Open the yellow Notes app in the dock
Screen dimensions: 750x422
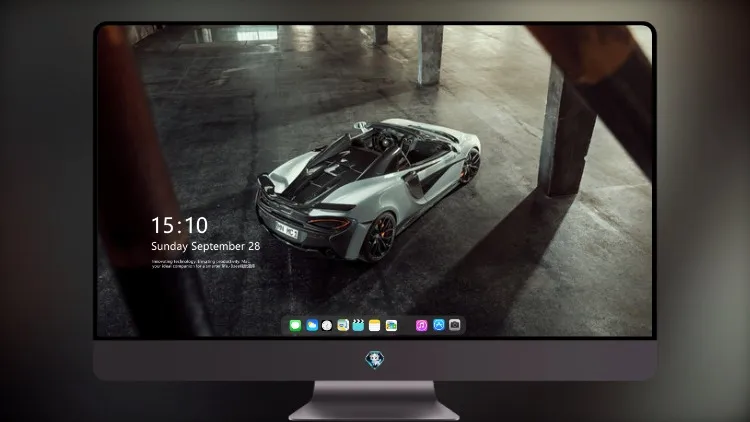pos(375,325)
